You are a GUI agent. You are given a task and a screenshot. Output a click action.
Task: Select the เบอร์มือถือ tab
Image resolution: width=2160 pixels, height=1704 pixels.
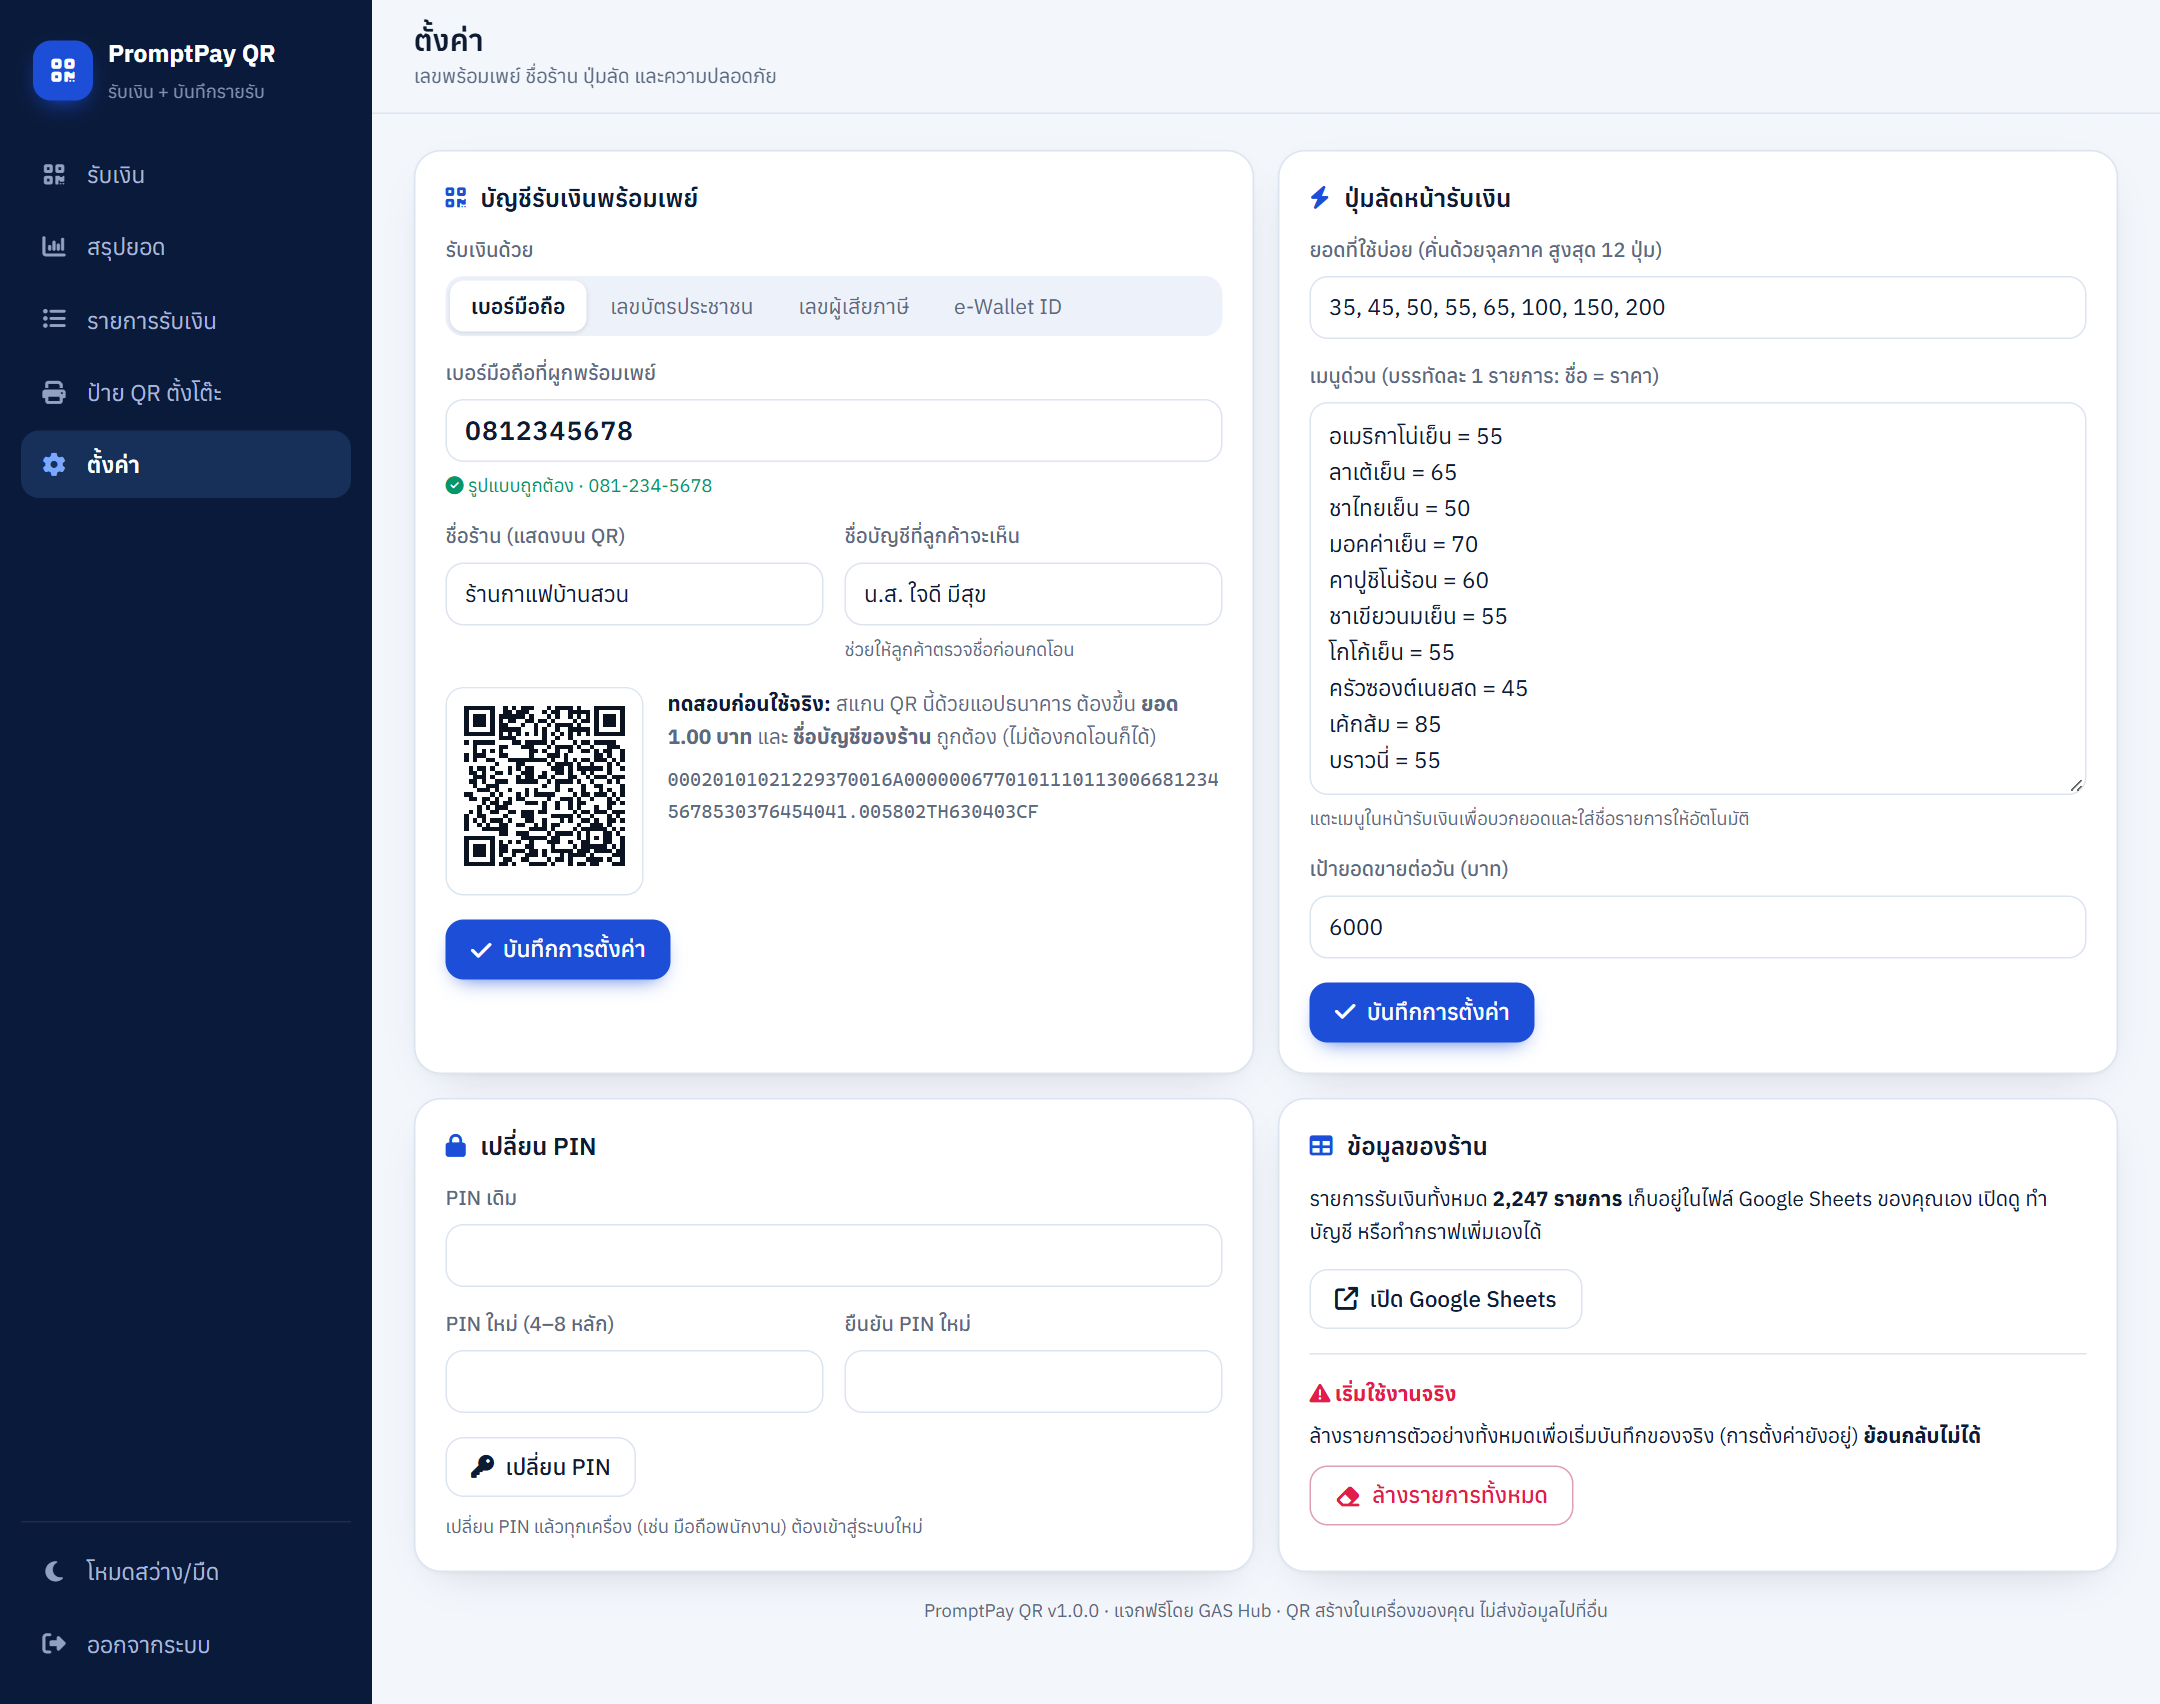click(518, 306)
